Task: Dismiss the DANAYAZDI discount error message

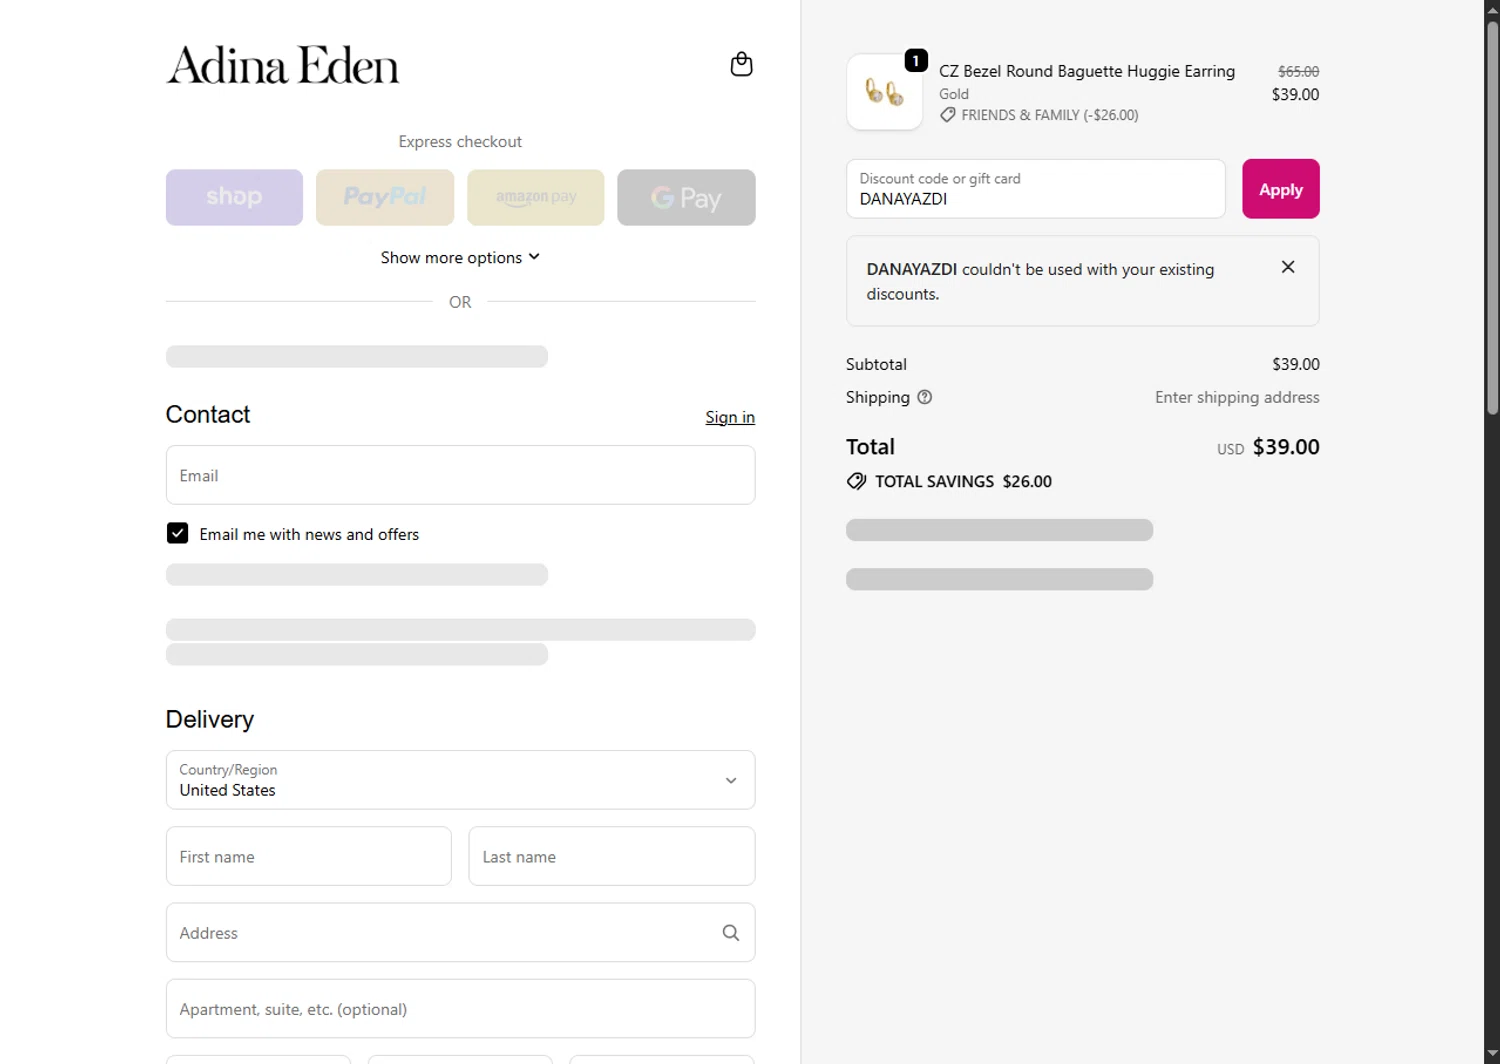Action: click(1288, 267)
